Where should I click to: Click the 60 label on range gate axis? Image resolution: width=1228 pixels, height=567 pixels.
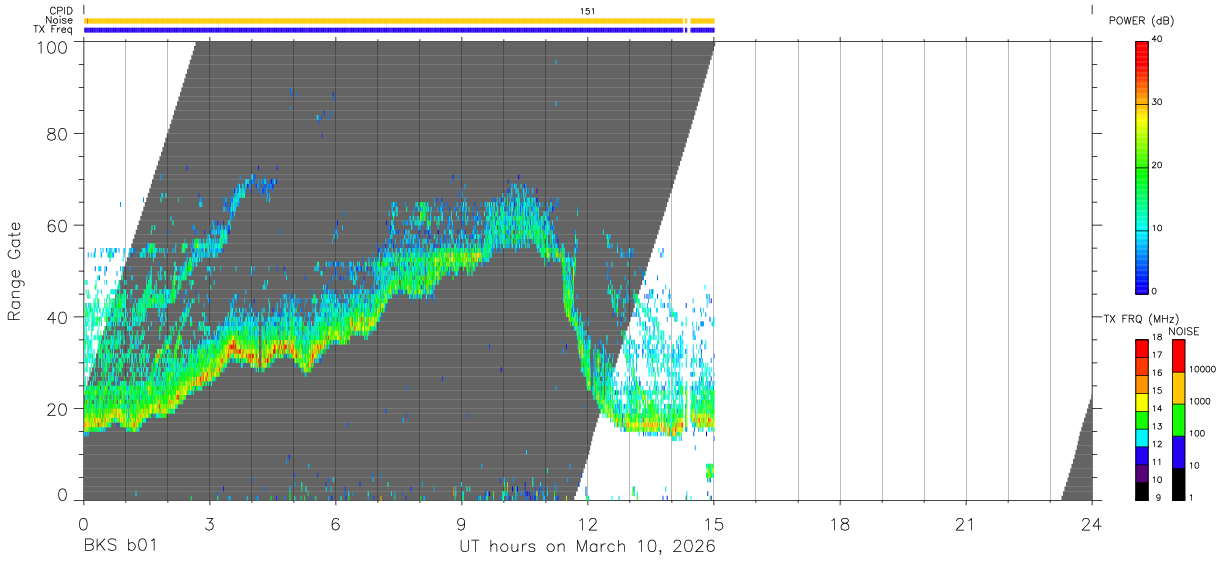click(56, 225)
